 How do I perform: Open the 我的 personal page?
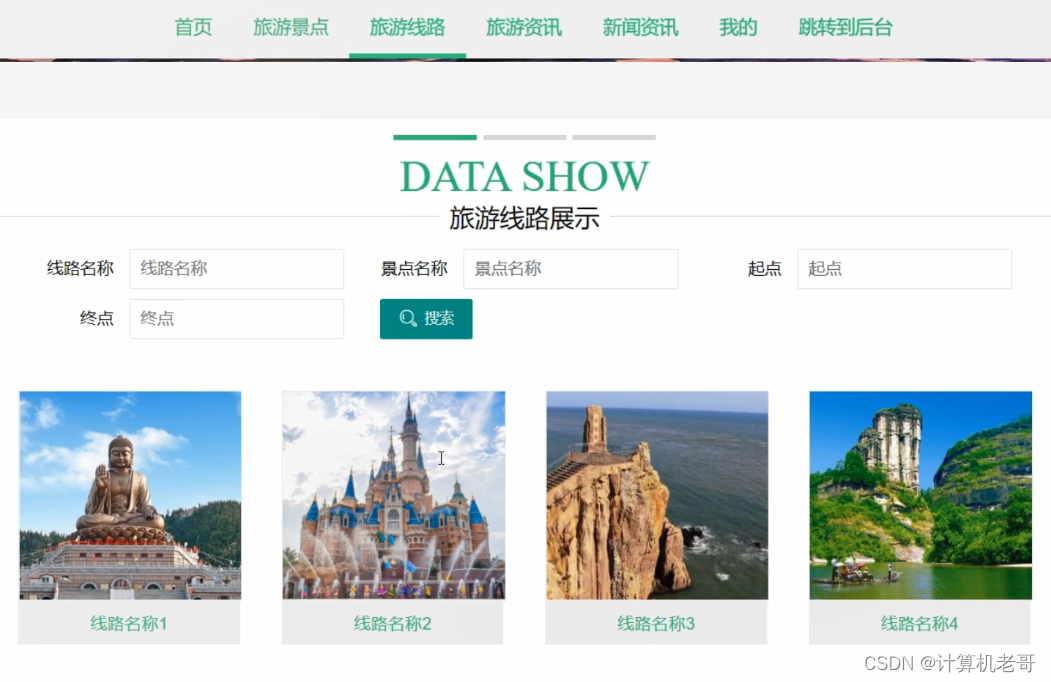tap(737, 27)
